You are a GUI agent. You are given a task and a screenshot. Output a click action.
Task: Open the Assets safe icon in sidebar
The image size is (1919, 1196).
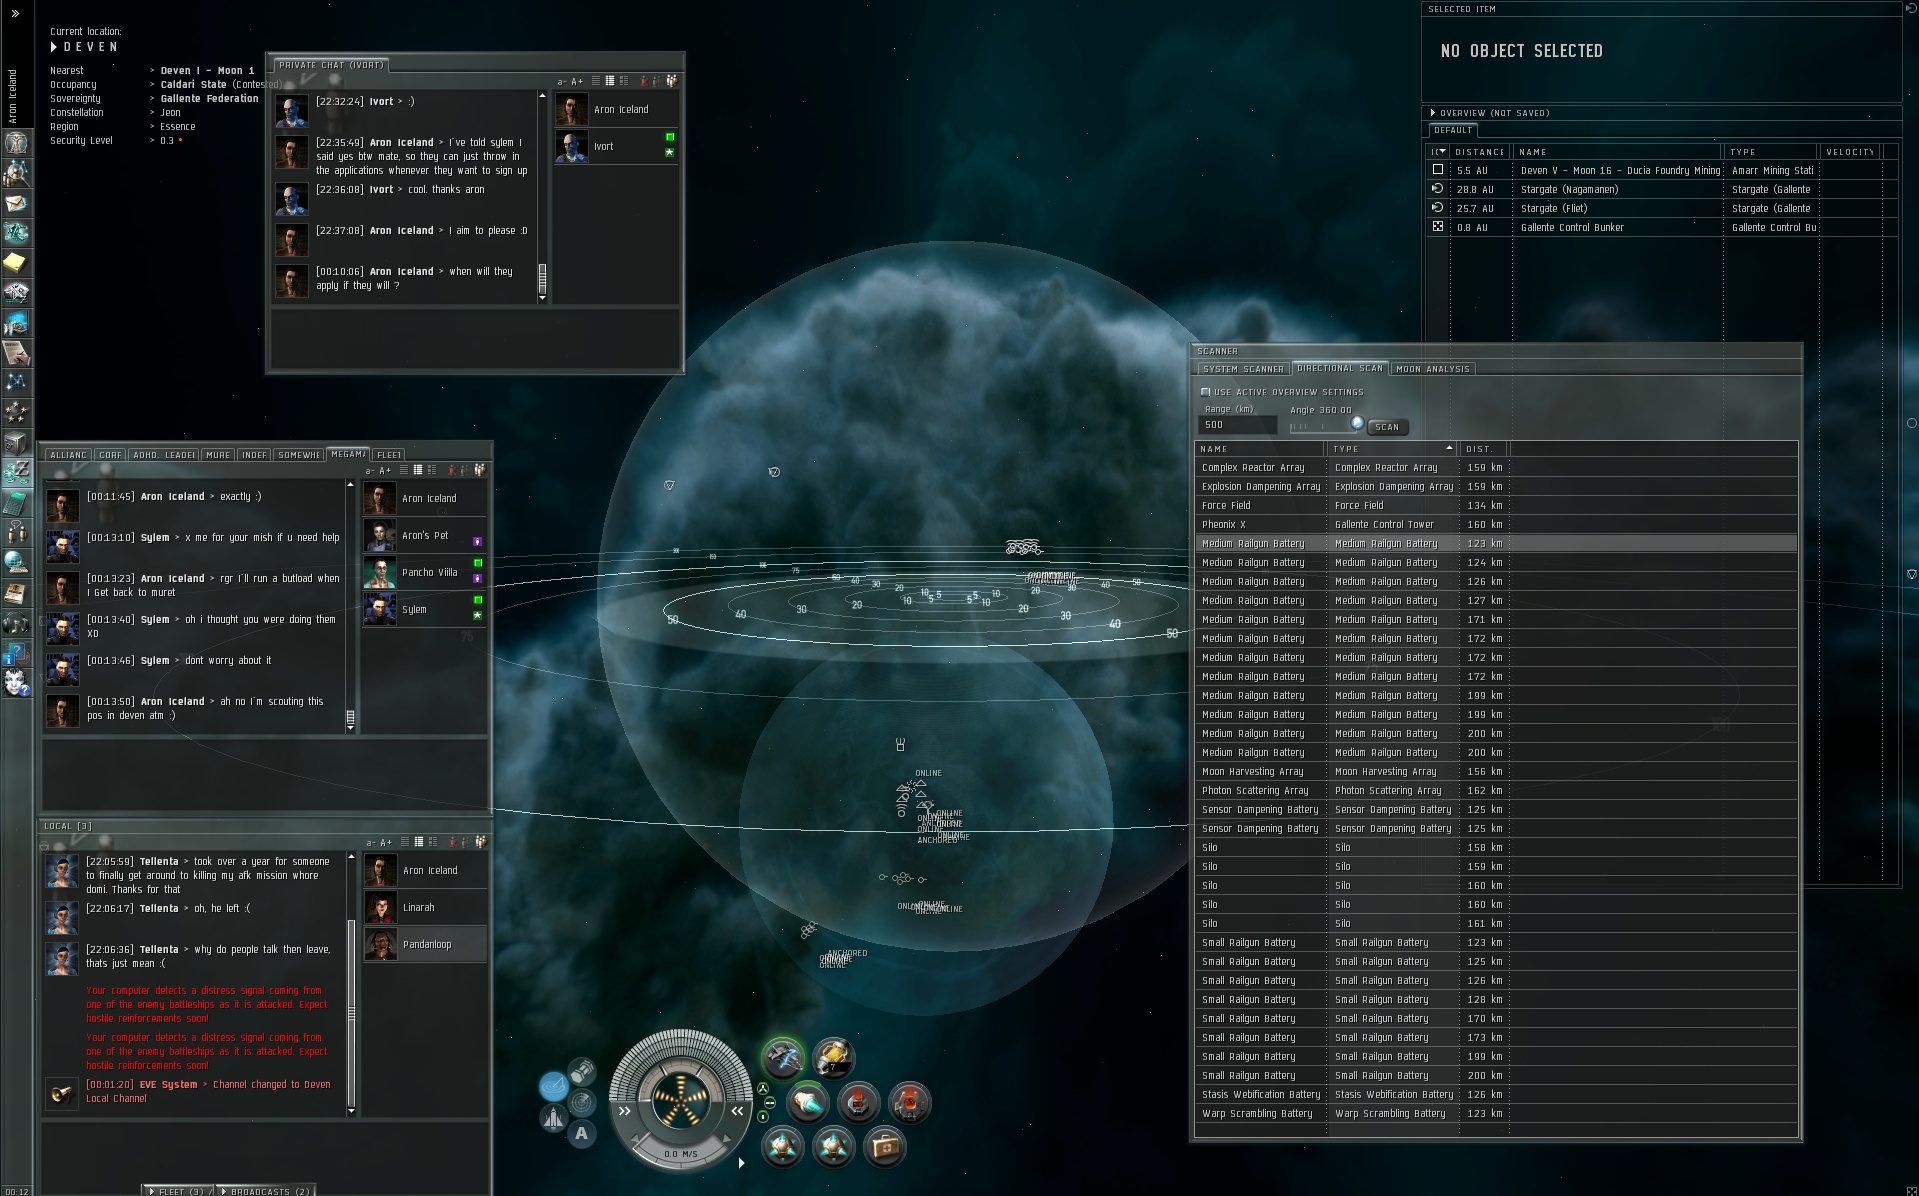pyautogui.click(x=16, y=442)
